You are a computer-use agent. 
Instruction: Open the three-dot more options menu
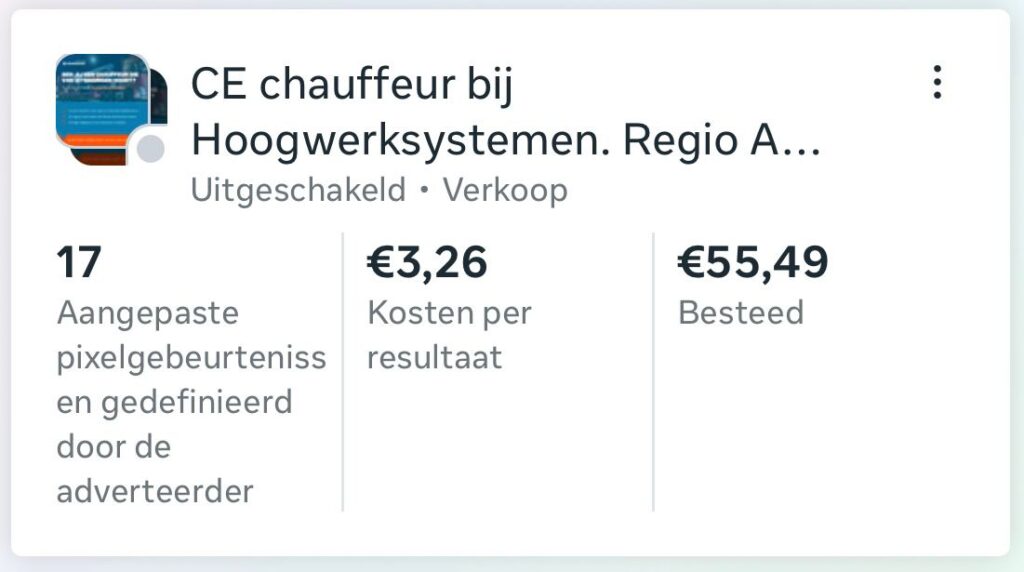pos(937,82)
